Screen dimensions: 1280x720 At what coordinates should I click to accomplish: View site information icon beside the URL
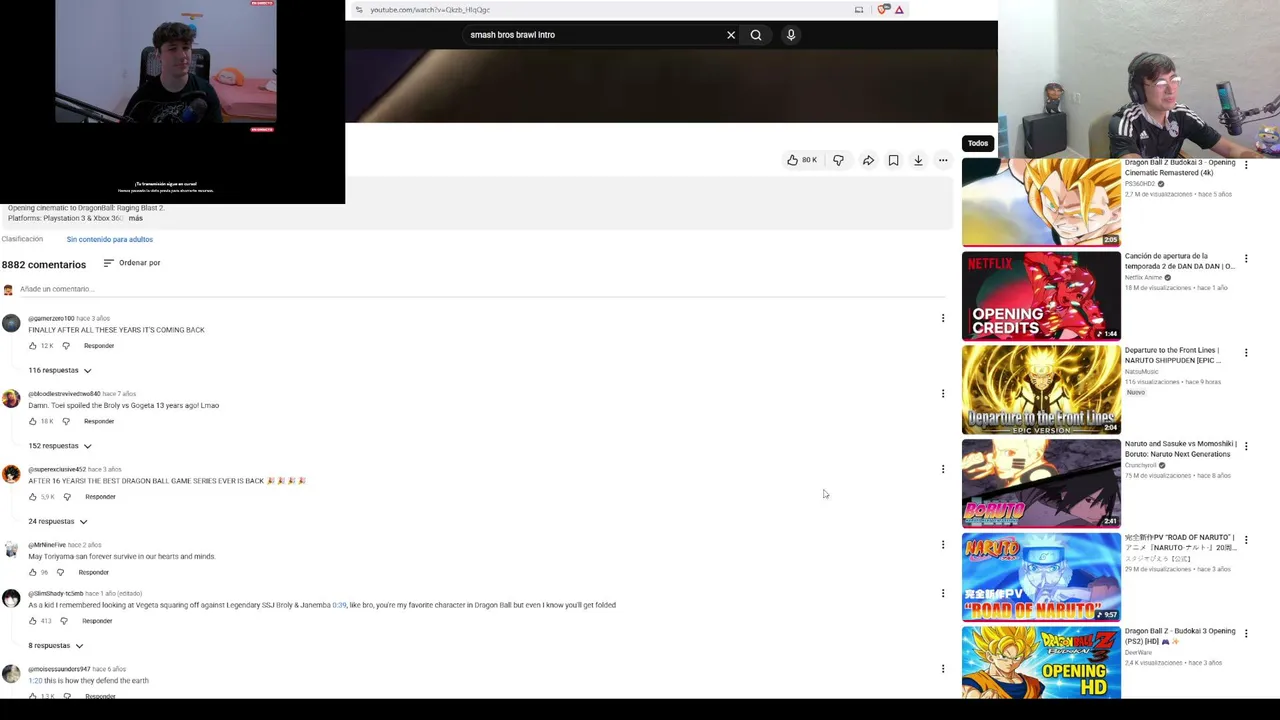coord(359,10)
